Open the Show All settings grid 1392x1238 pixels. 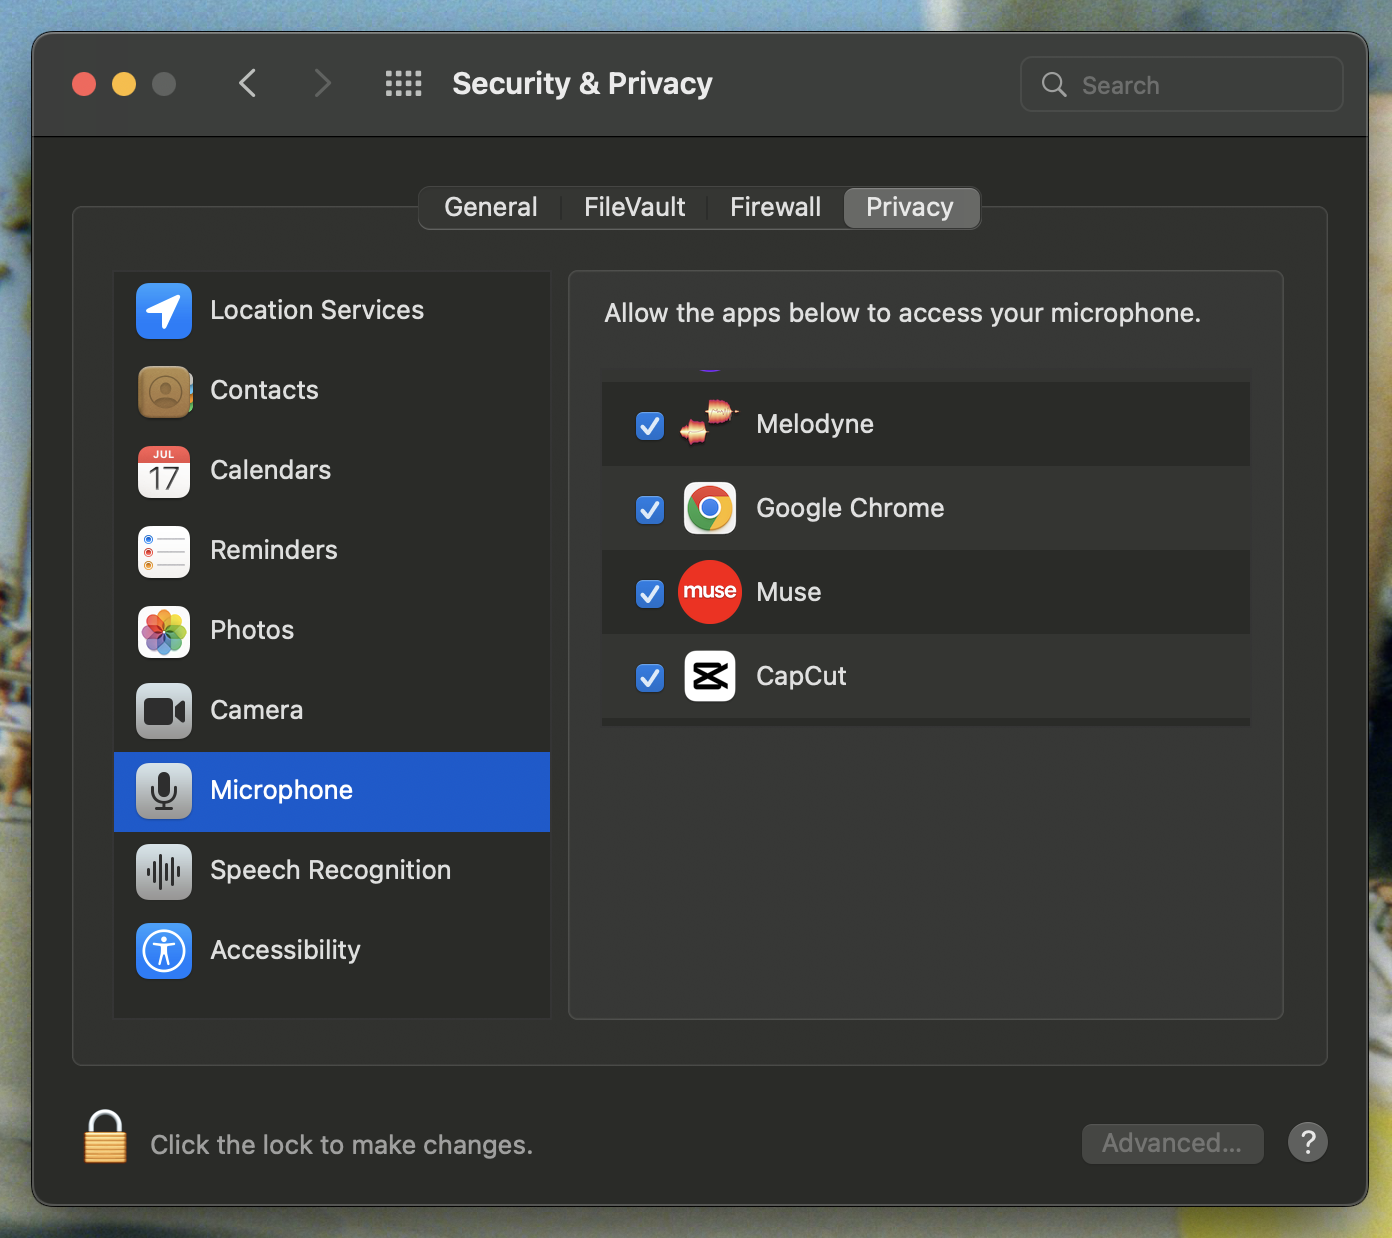(404, 83)
